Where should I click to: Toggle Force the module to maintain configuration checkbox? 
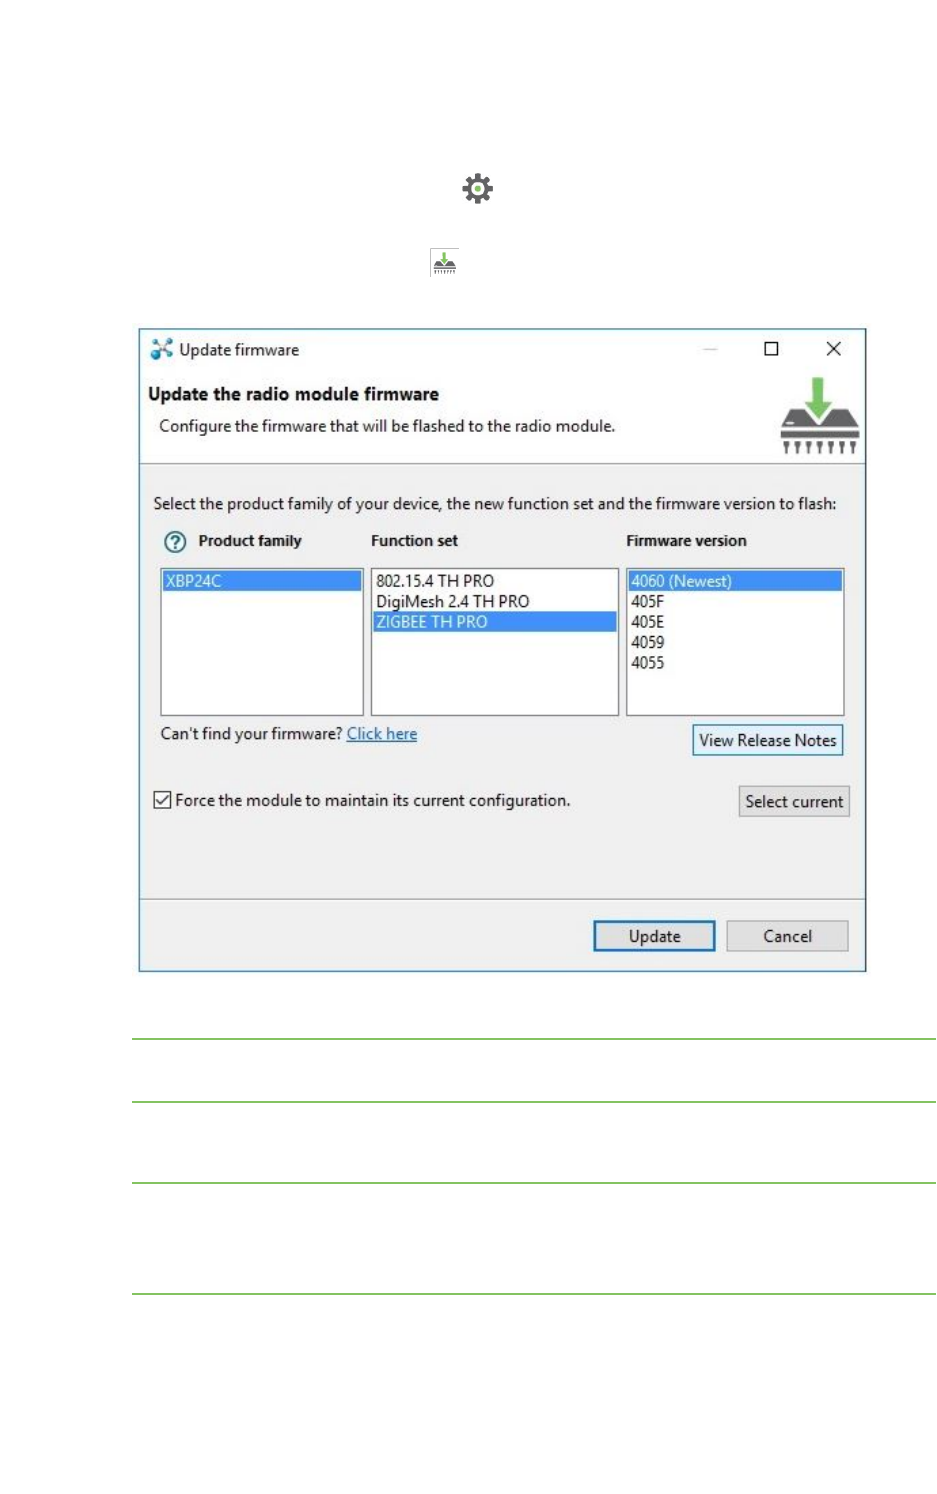[x=162, y=800]
